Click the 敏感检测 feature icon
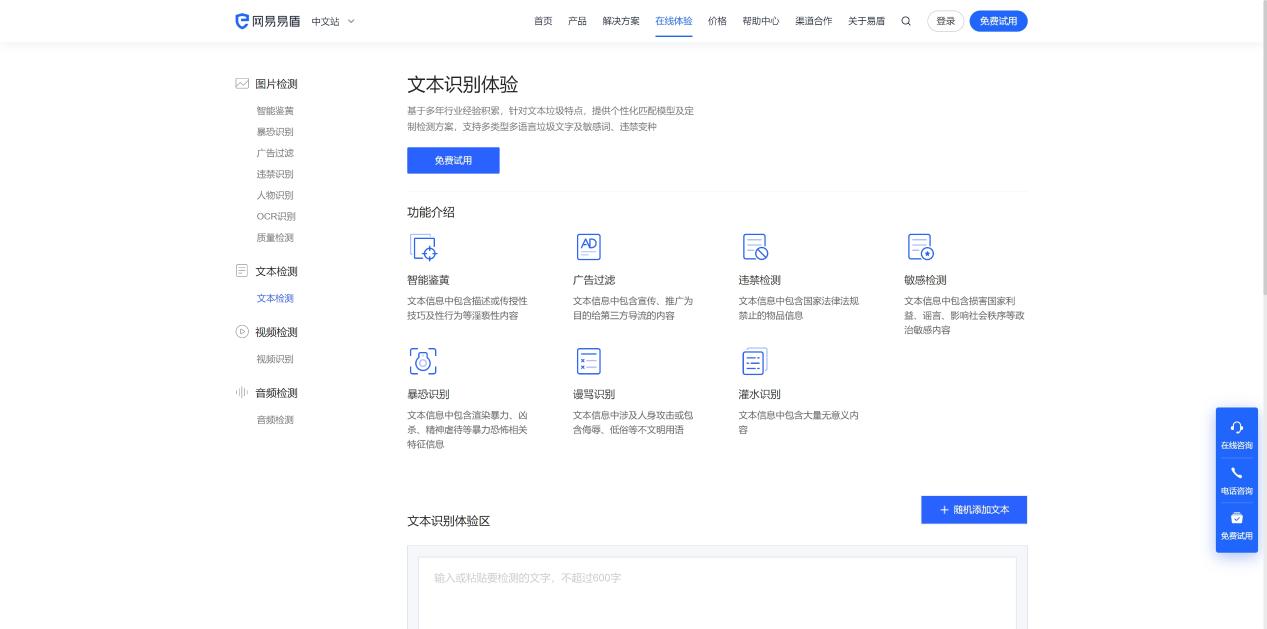The image size is (1267, 629). 920,247
